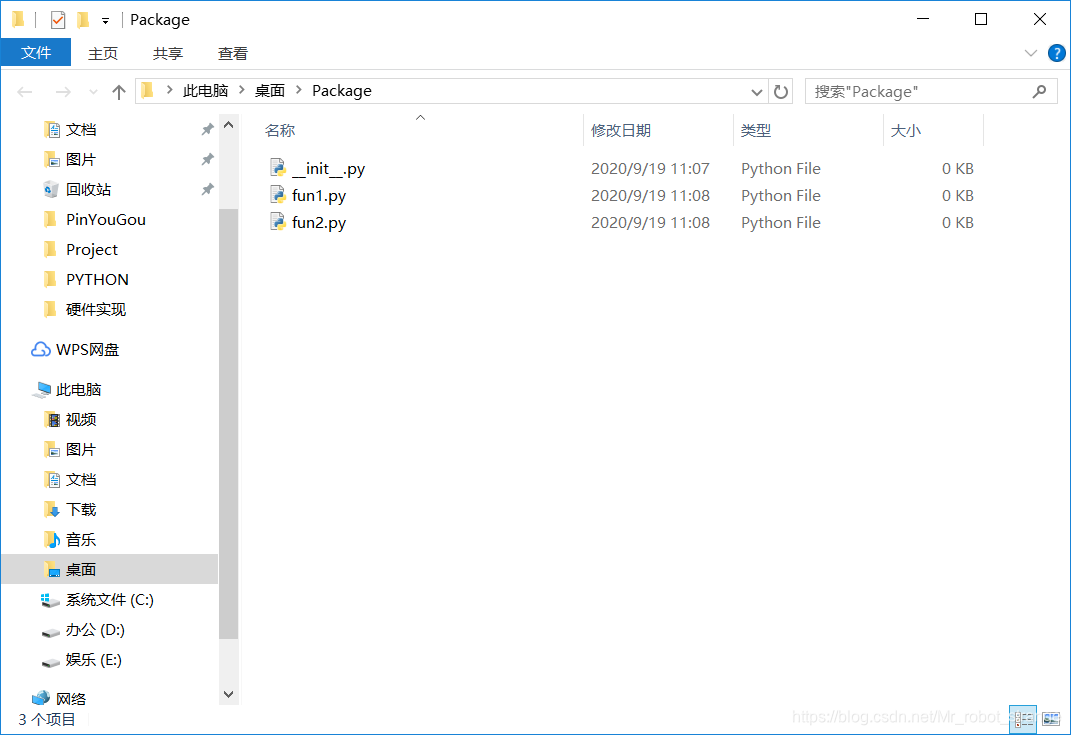Click the new folder icon in the quick access toolbar
The width and height of the screenshot is (1071, 735).
click(83, 20)
